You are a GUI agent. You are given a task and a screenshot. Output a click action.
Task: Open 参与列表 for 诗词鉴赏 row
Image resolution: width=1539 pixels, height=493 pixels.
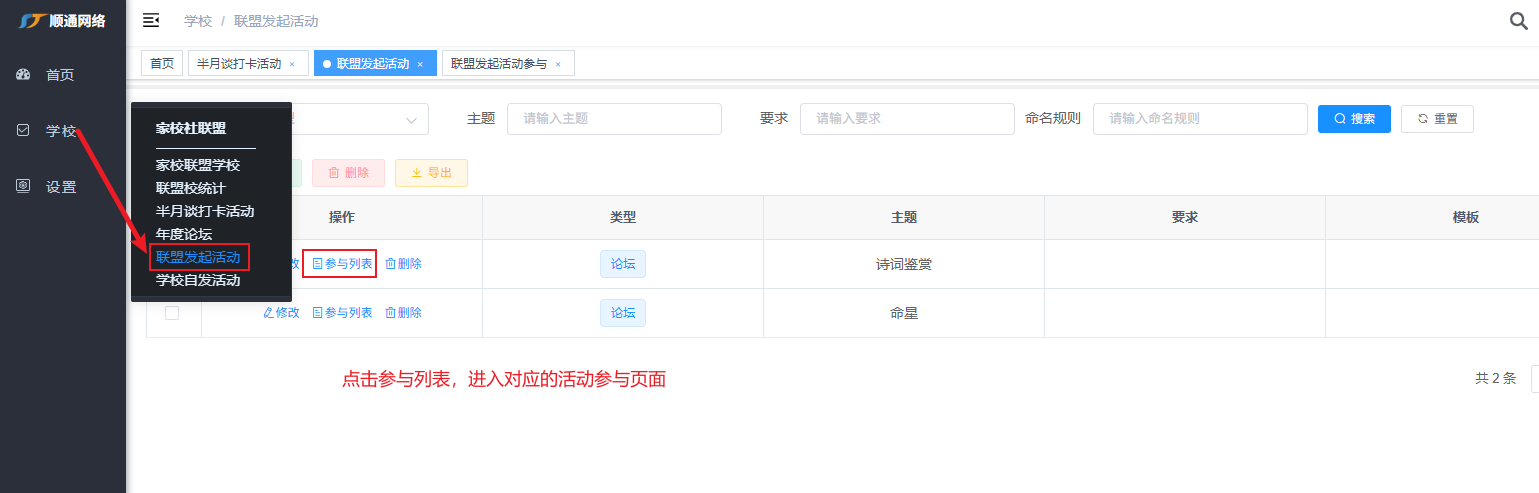pyautogui.click(x=340, y=264)
